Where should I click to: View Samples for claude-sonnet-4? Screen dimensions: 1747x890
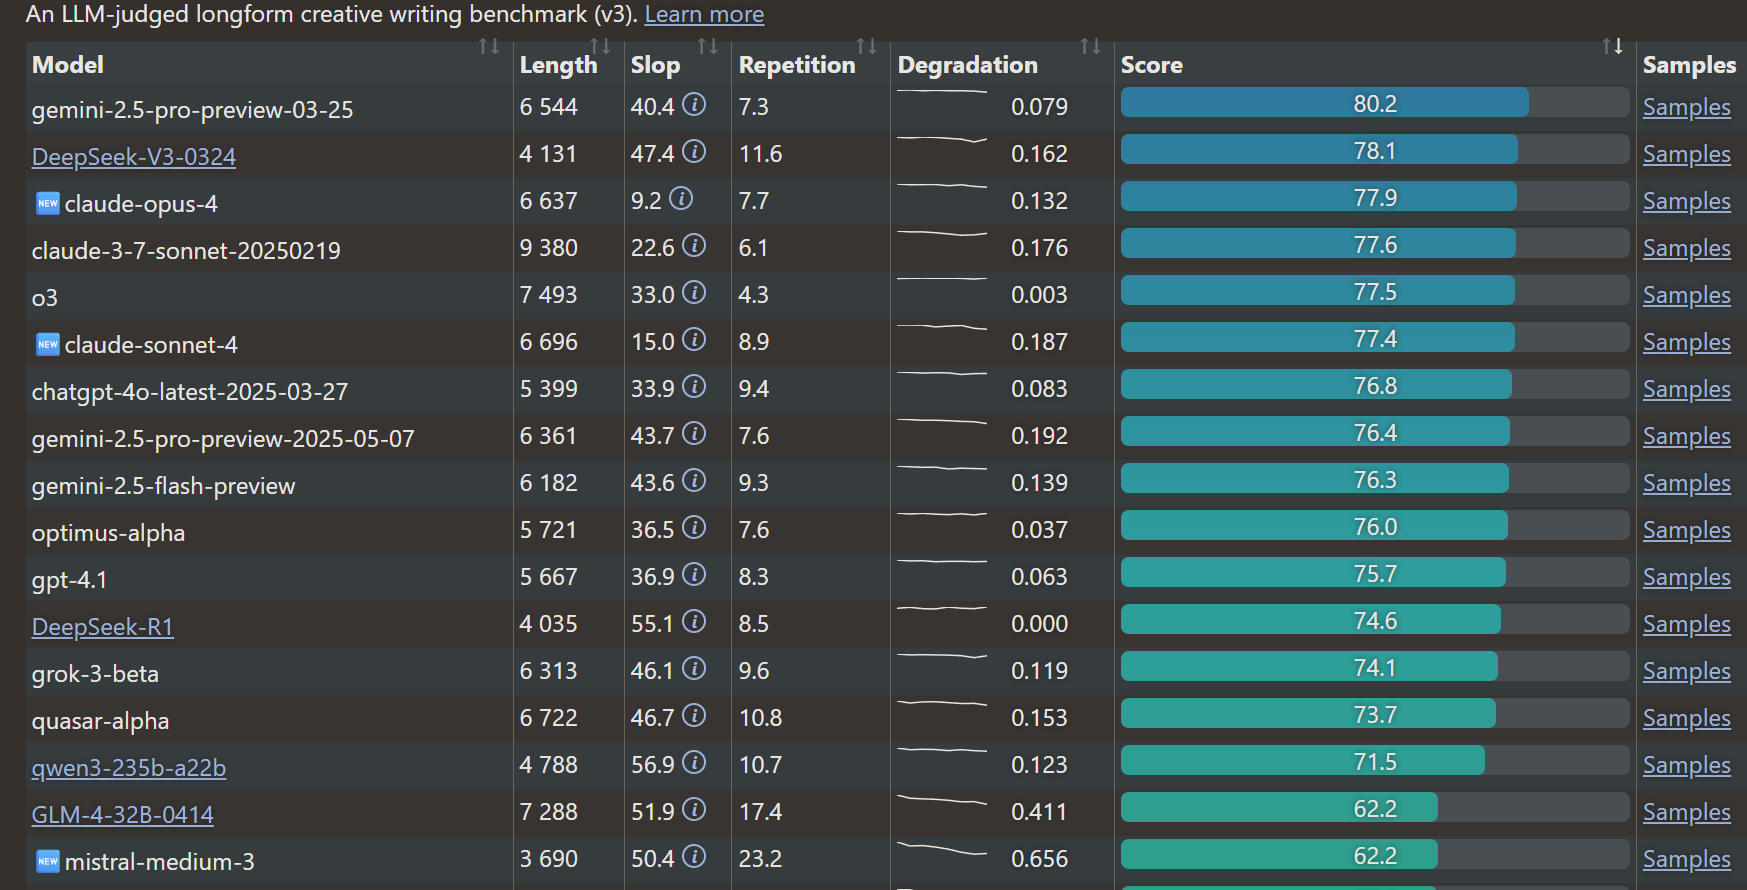1687,342
